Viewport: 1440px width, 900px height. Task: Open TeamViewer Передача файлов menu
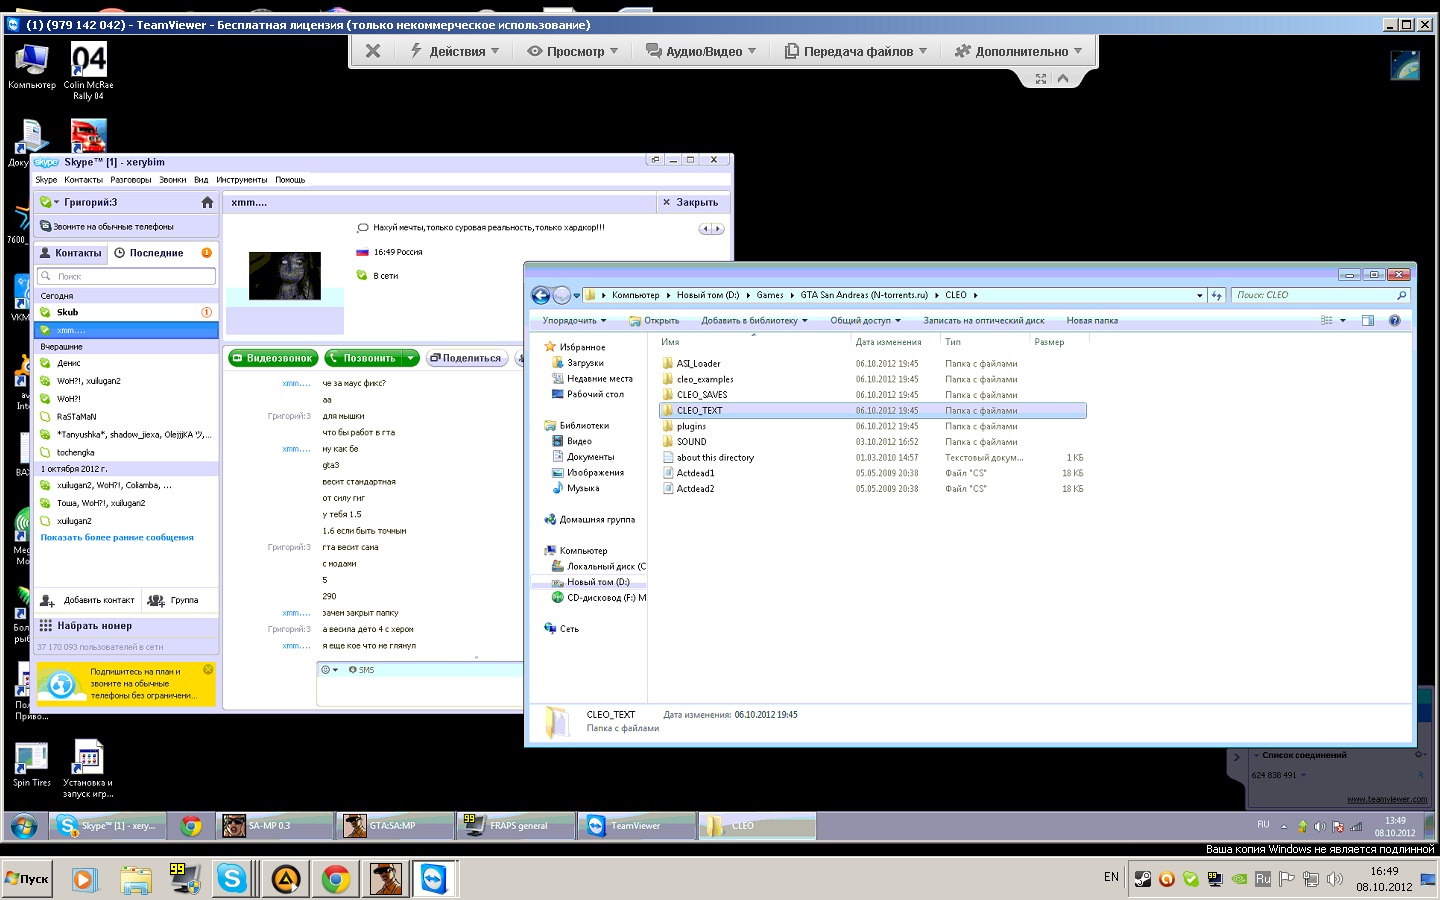point(856,51)
